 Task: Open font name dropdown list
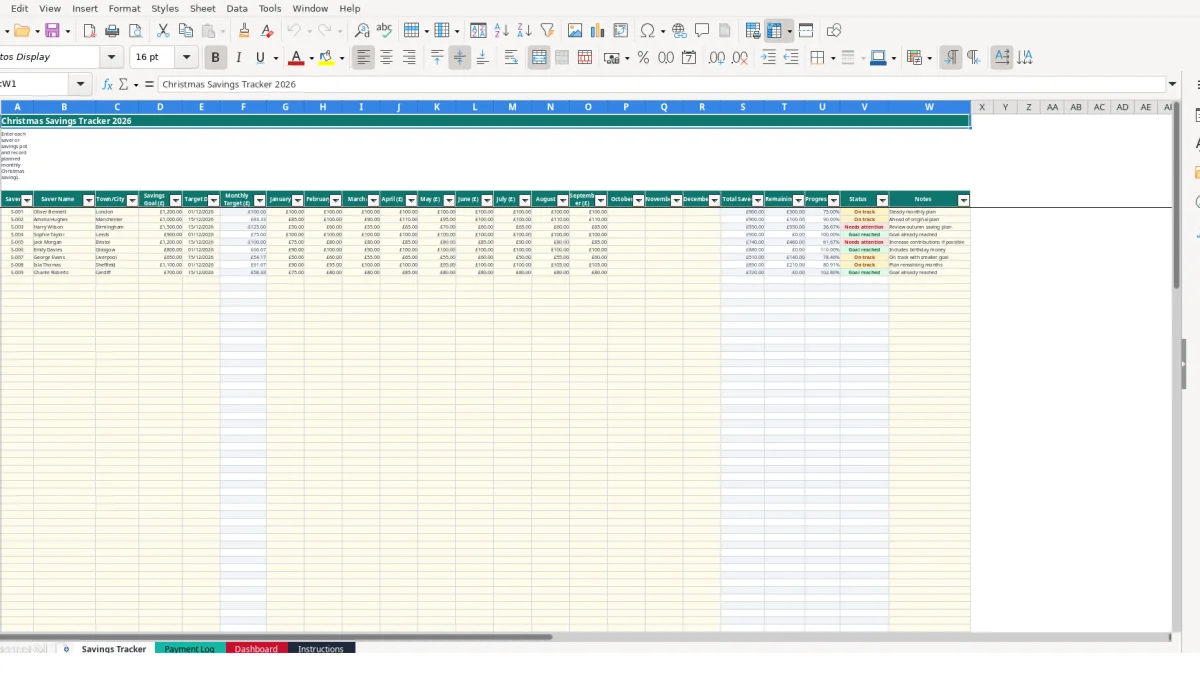click(112, 58)
